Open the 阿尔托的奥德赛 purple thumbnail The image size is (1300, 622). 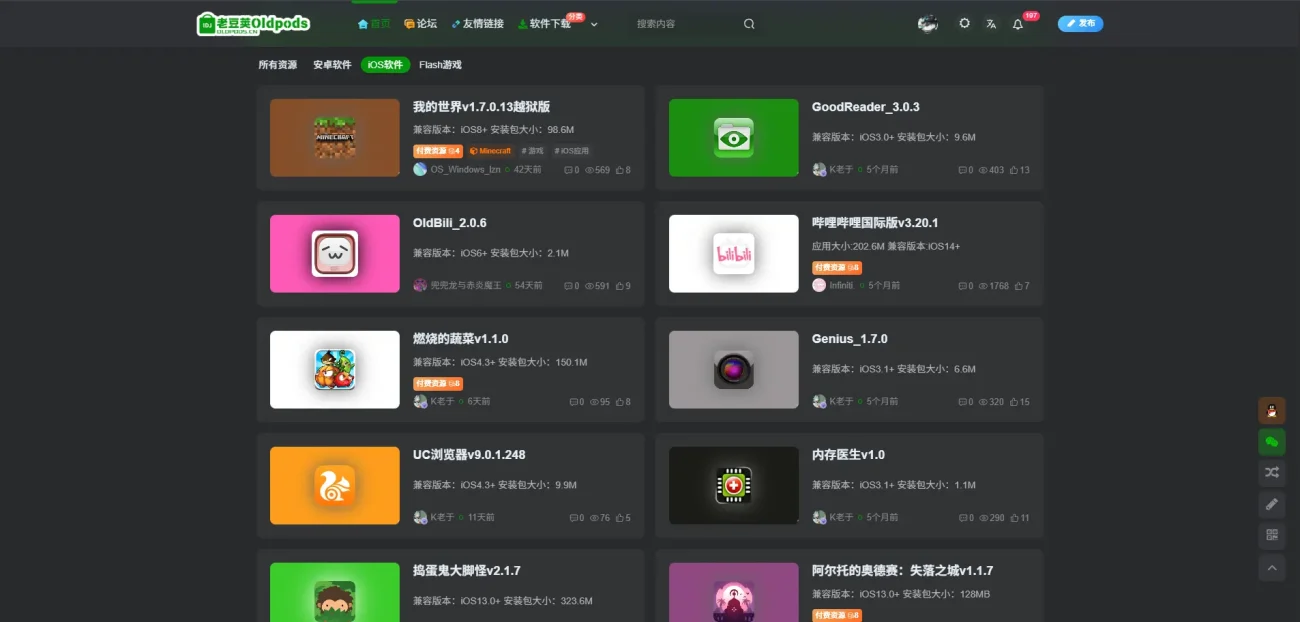pos(734,592)
